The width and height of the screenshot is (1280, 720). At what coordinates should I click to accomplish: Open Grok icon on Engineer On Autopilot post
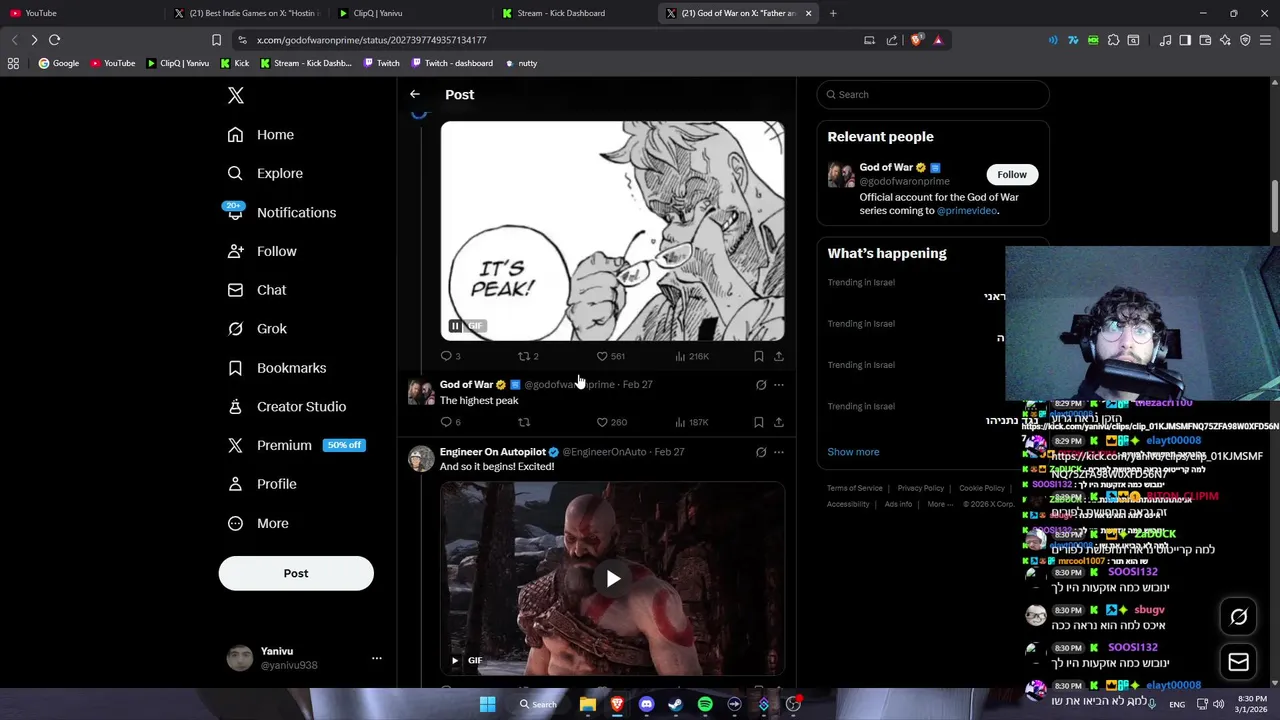click(x=761, y=452)
